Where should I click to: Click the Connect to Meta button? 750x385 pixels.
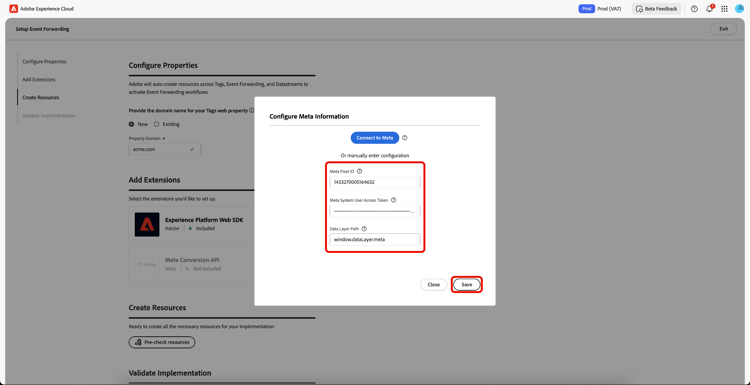375,138
